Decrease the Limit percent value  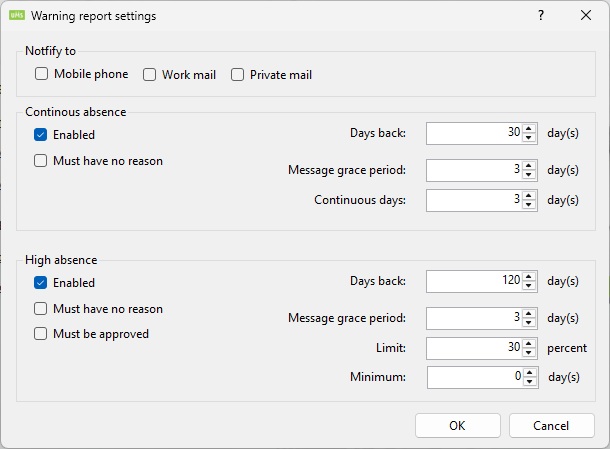[x=530, y=353]
